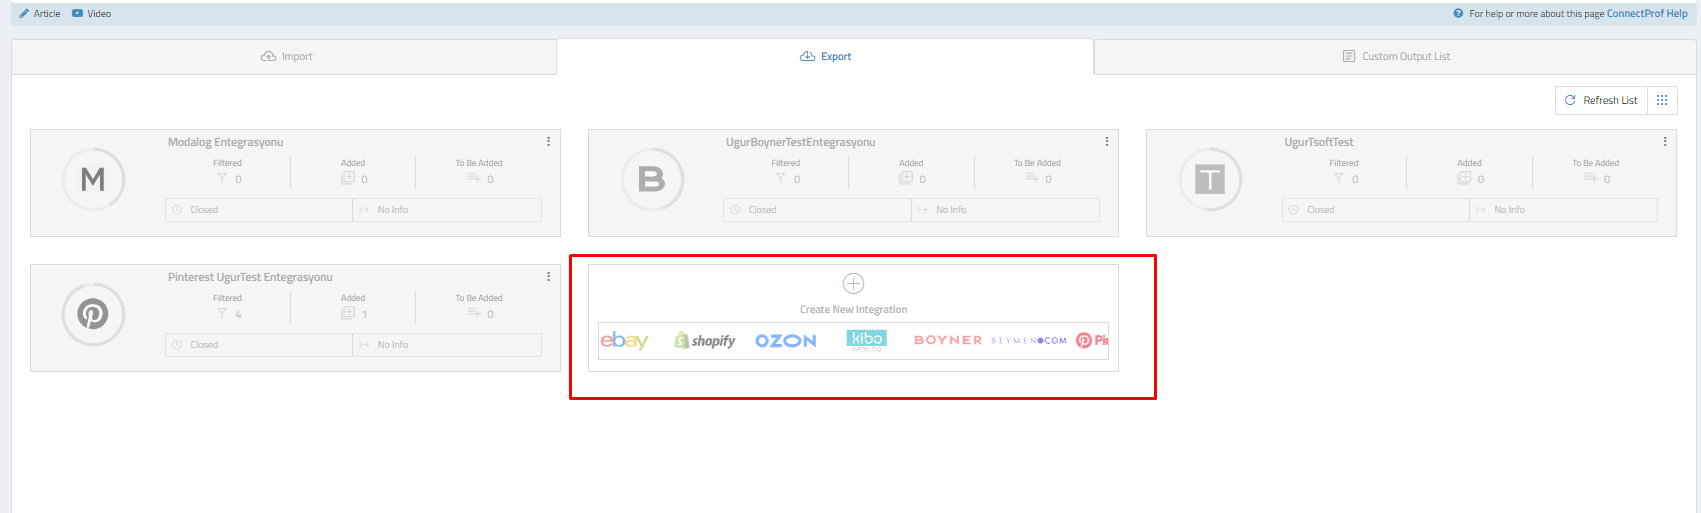Switch to the Import tab

pos(286,57)
